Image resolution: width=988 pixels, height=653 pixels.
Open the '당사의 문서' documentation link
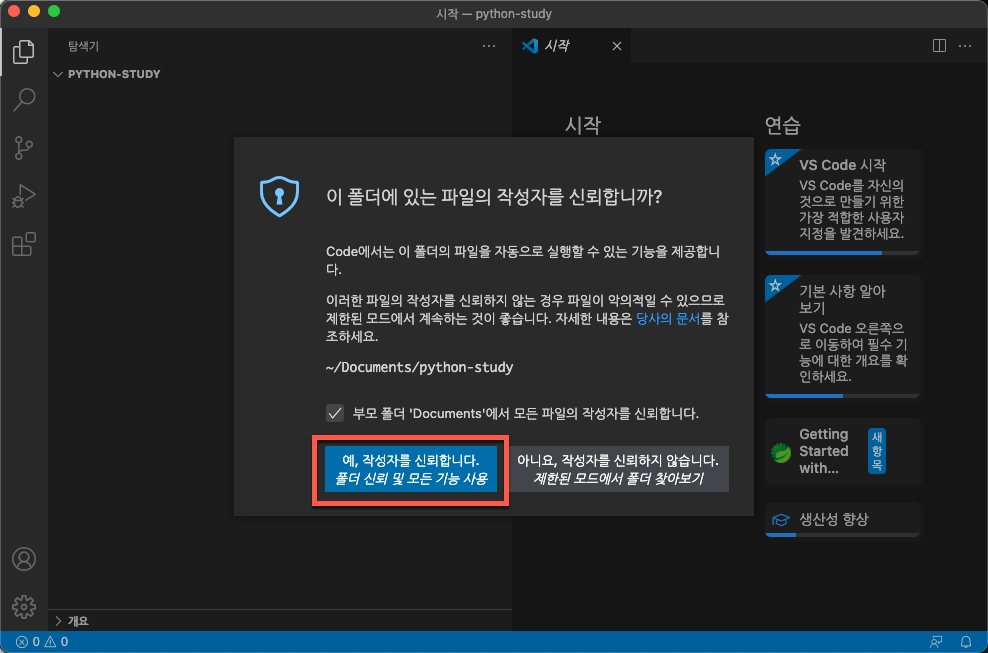pos(668,318)
